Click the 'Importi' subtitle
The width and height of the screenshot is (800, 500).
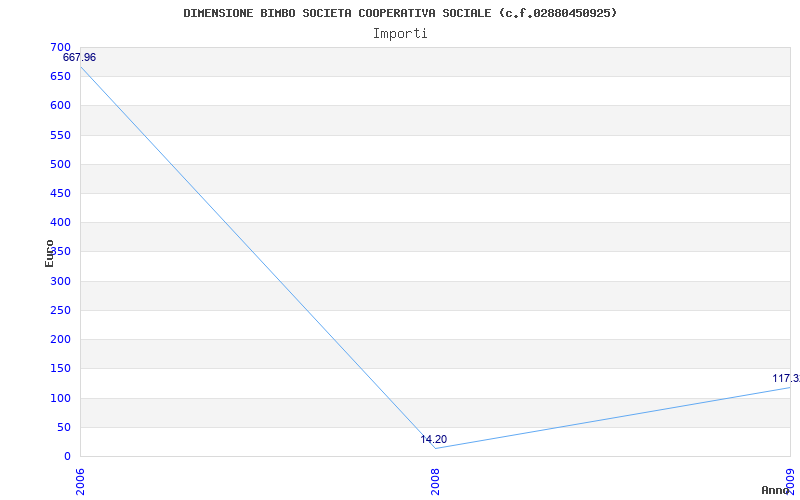(x=400, y=34)
